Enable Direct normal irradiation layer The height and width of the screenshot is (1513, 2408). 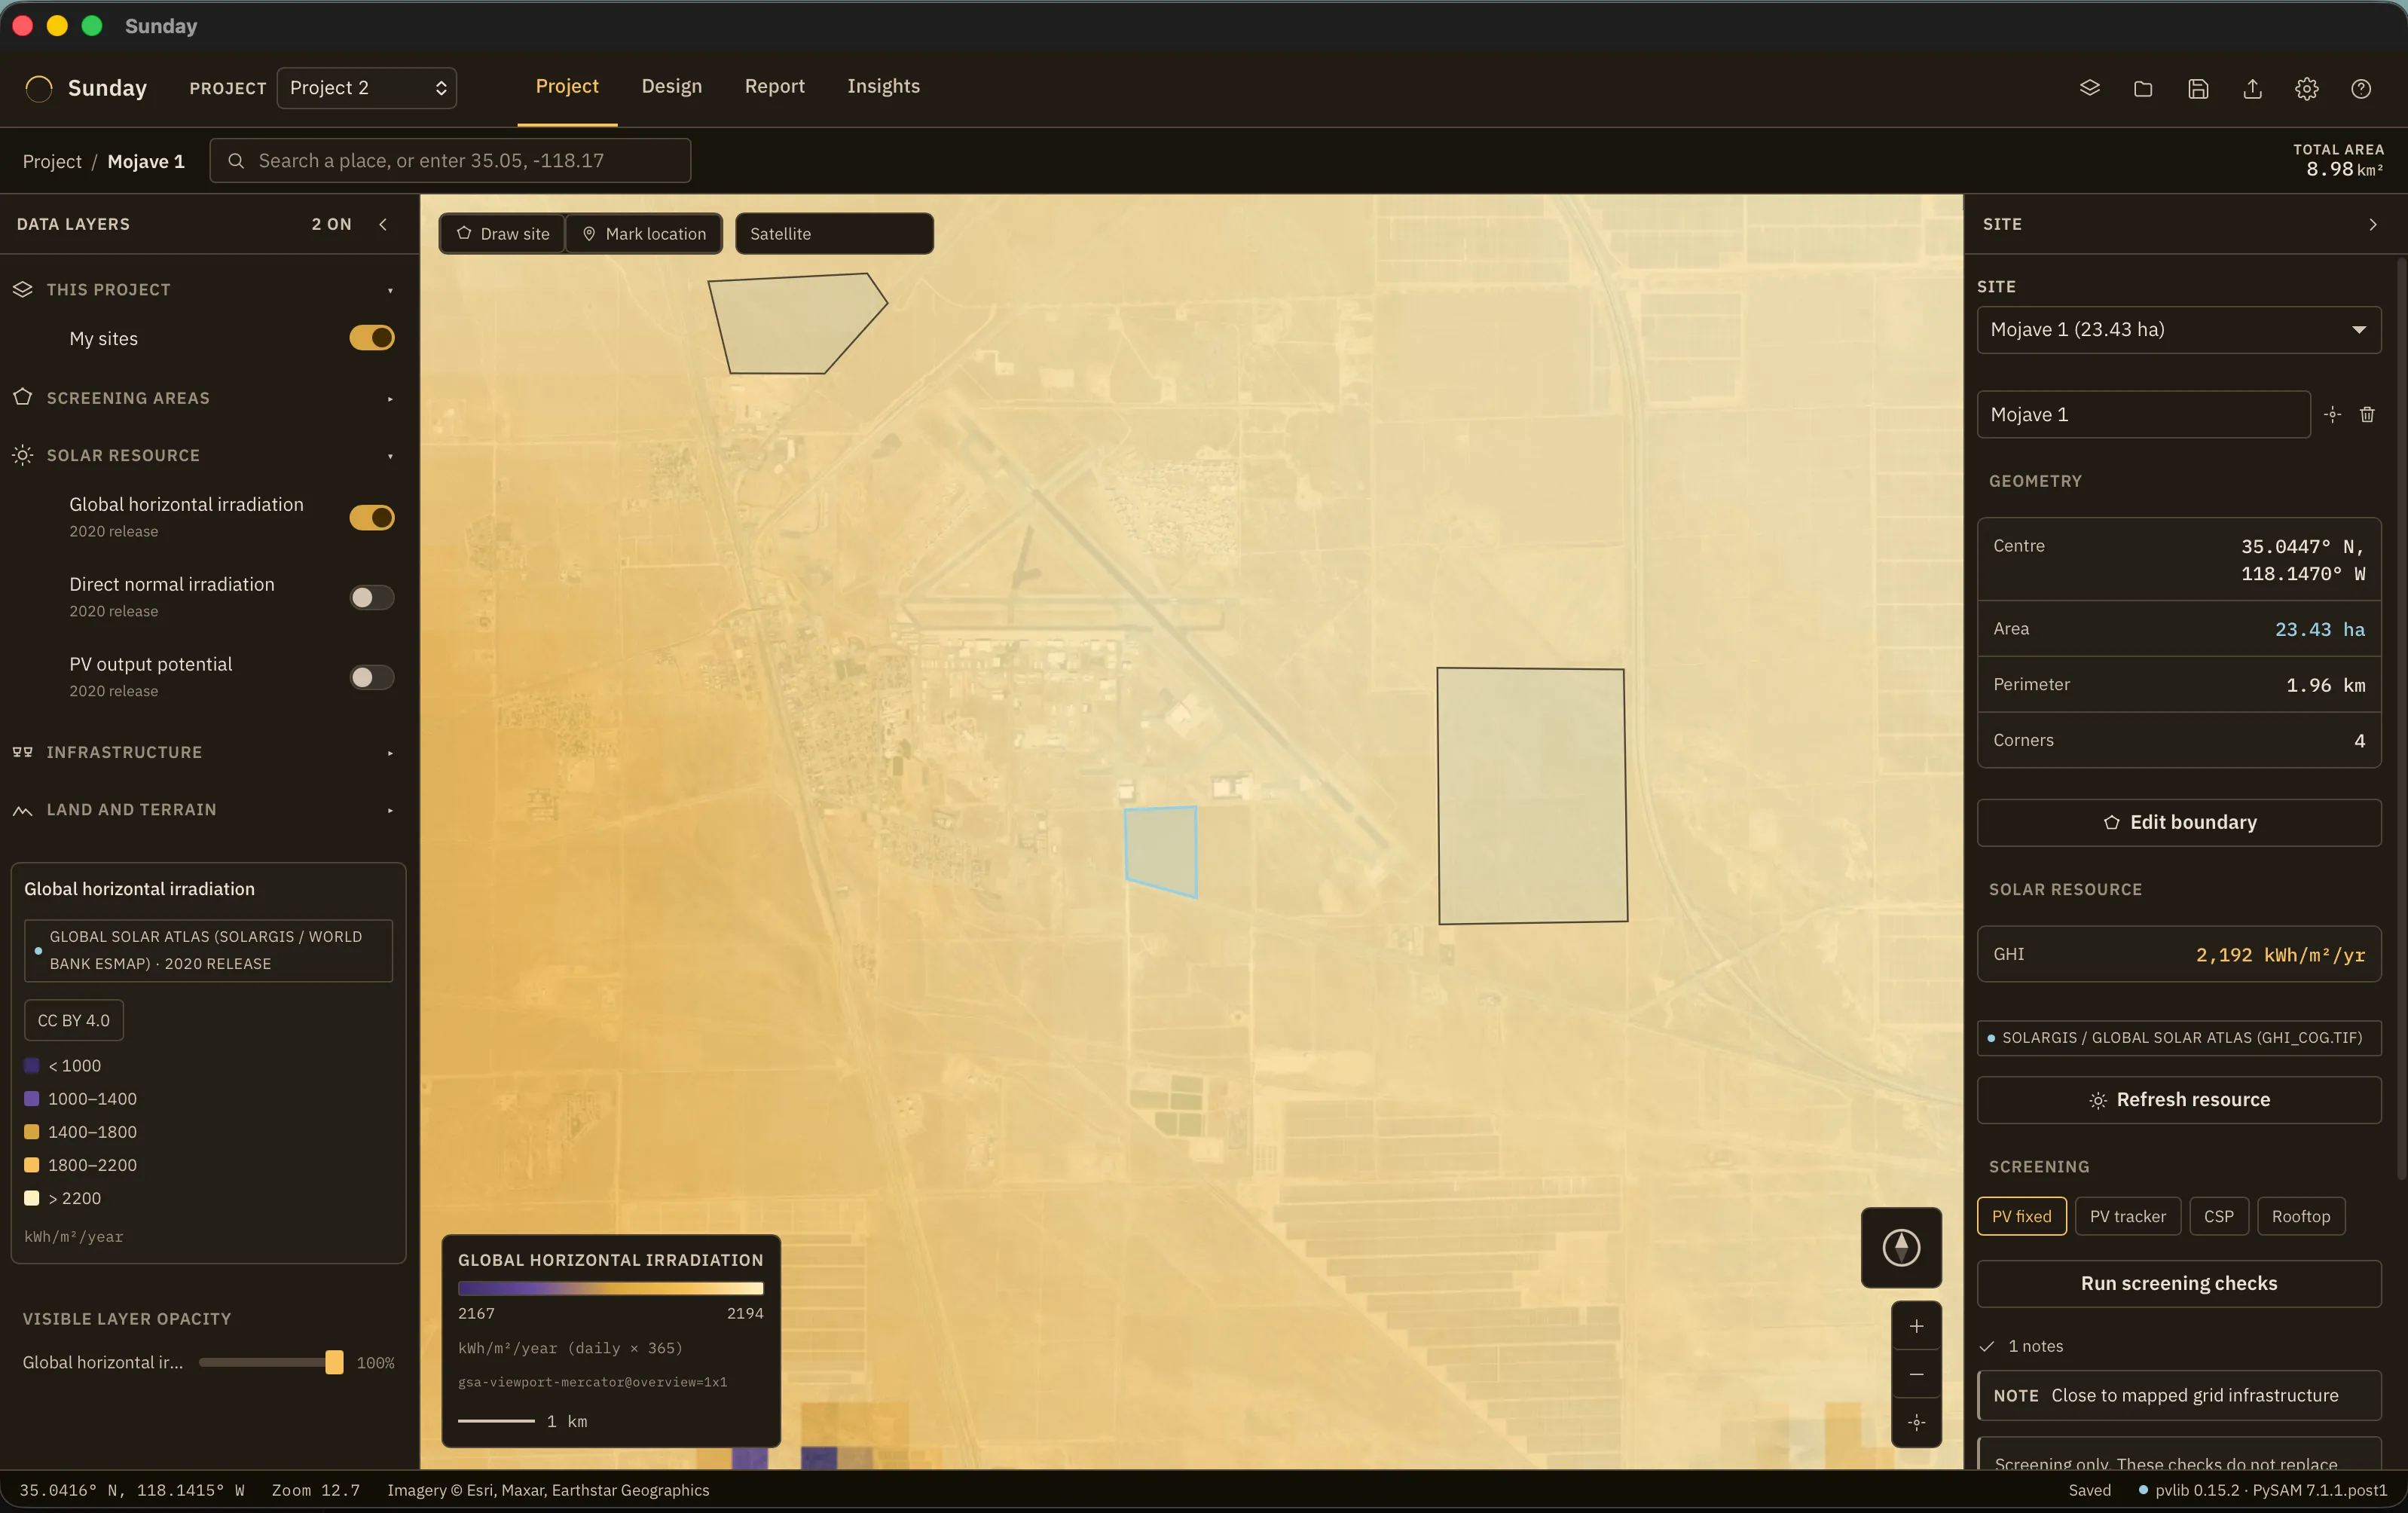[x=371, y=597]
